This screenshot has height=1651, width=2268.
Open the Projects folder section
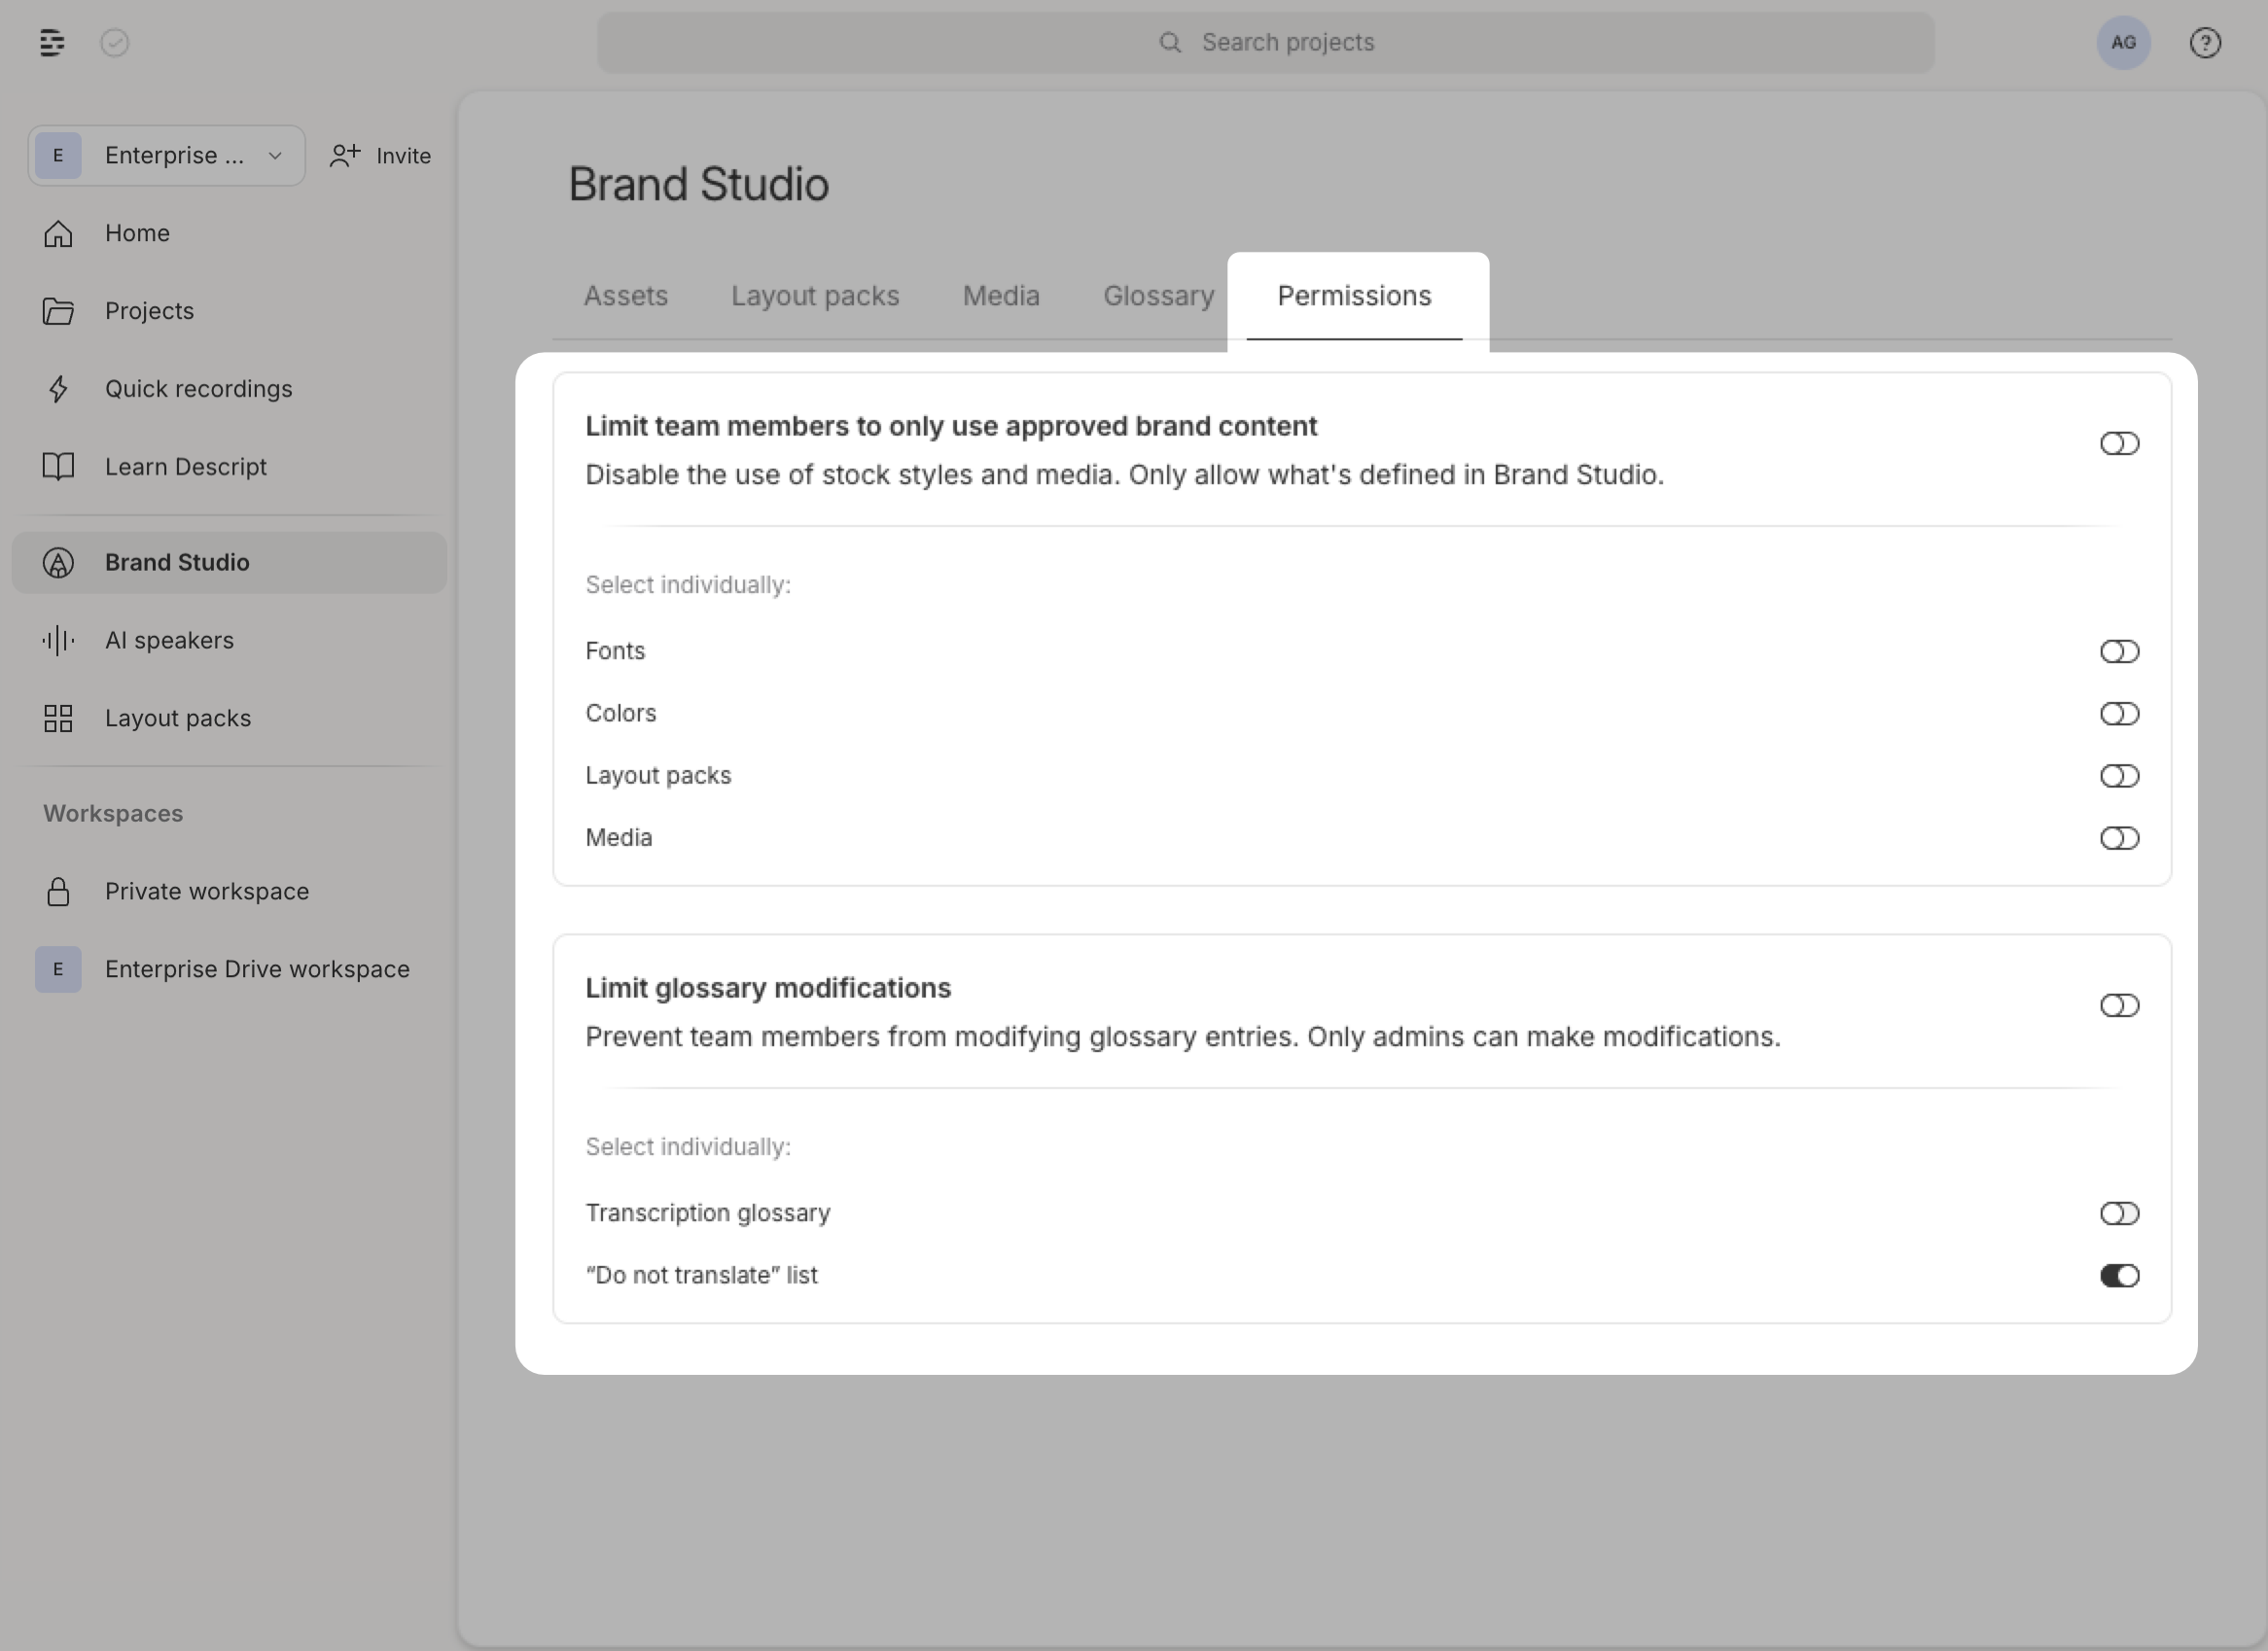coord(148,311)
